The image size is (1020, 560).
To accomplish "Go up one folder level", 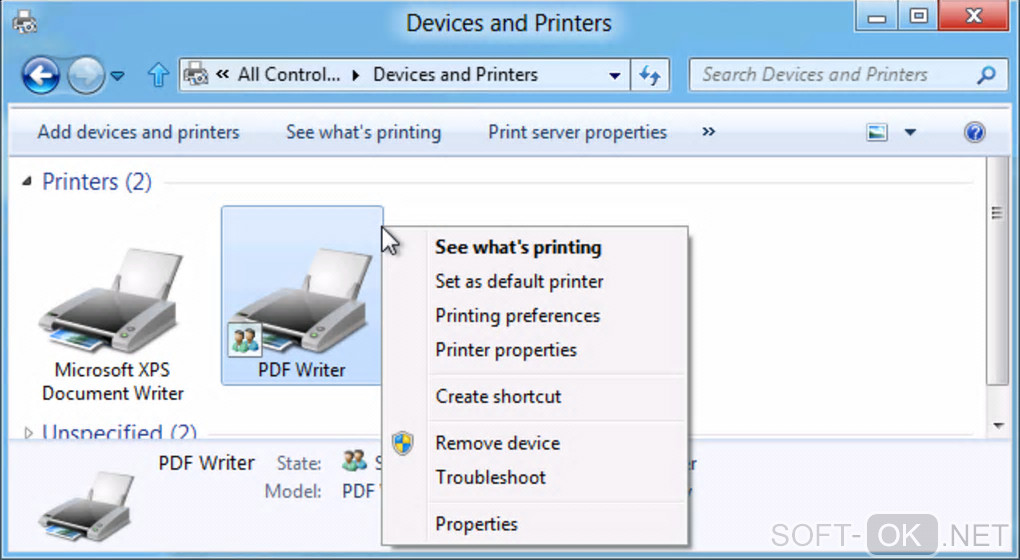I will point(158,75).
